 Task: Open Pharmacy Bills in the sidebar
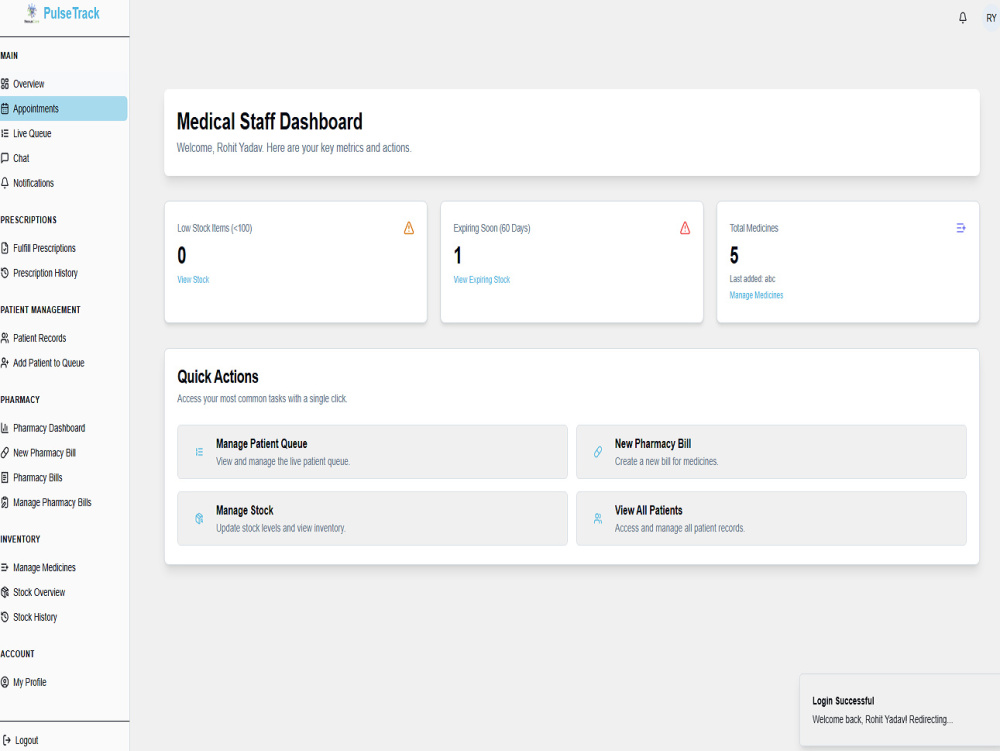click(63, 478)
